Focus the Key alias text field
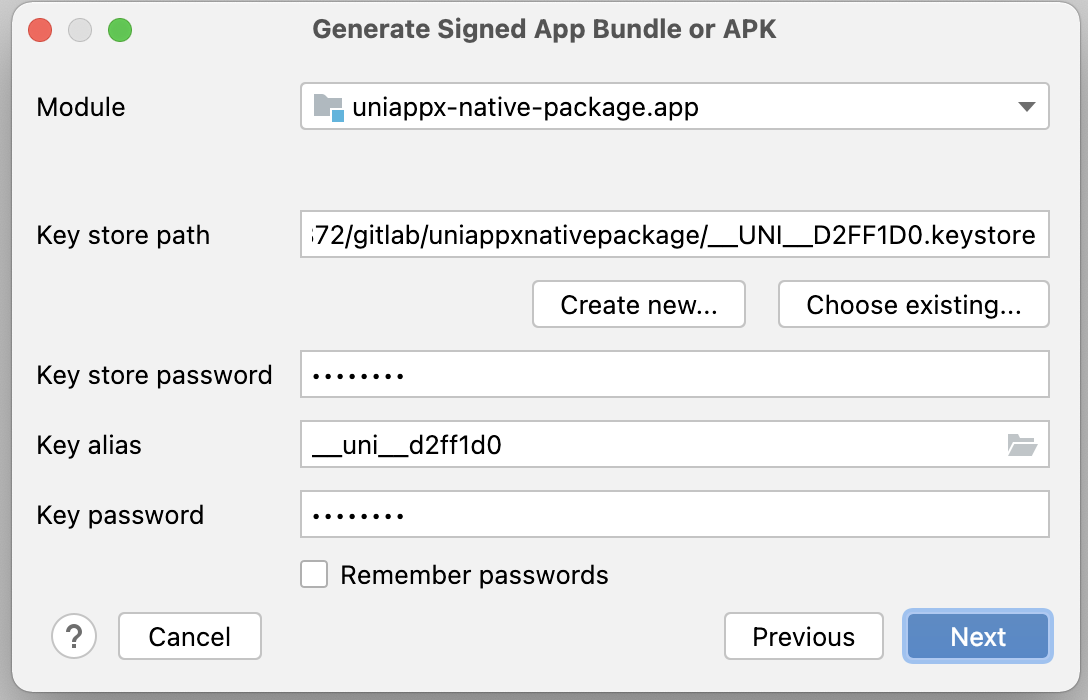1088x700 pixels. coord(652,444)
